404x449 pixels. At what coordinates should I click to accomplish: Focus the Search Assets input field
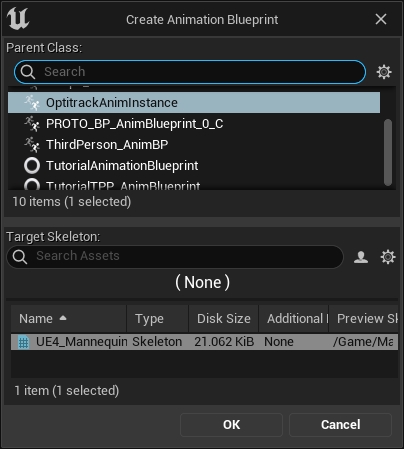175,257
